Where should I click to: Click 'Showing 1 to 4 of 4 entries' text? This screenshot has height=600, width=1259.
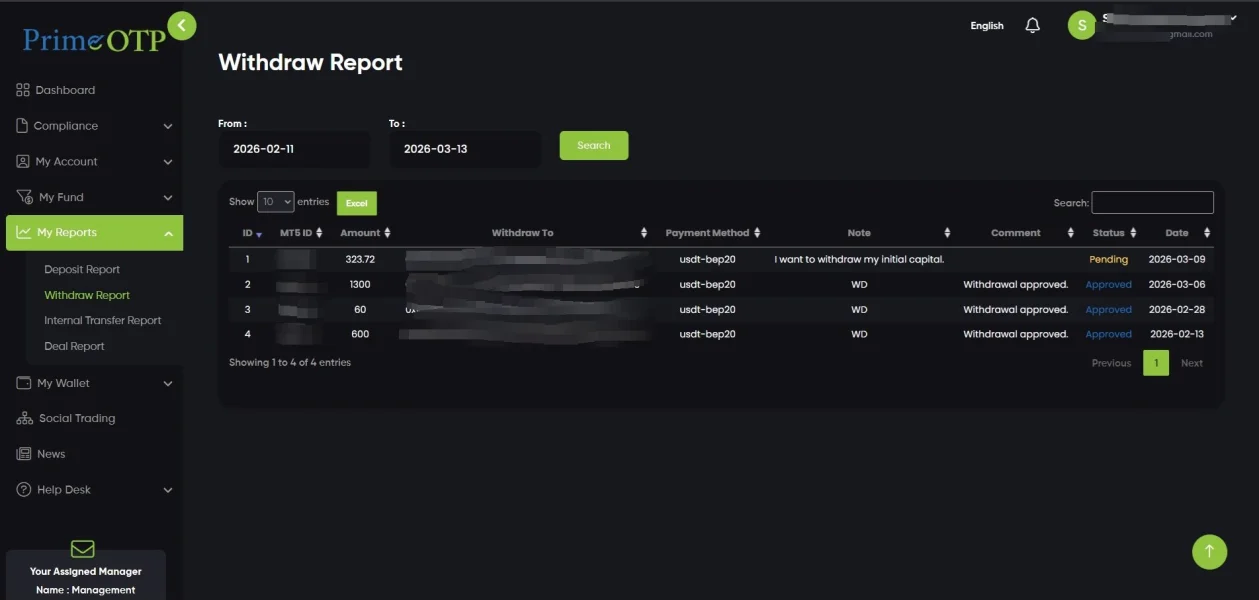click(290, 362)
